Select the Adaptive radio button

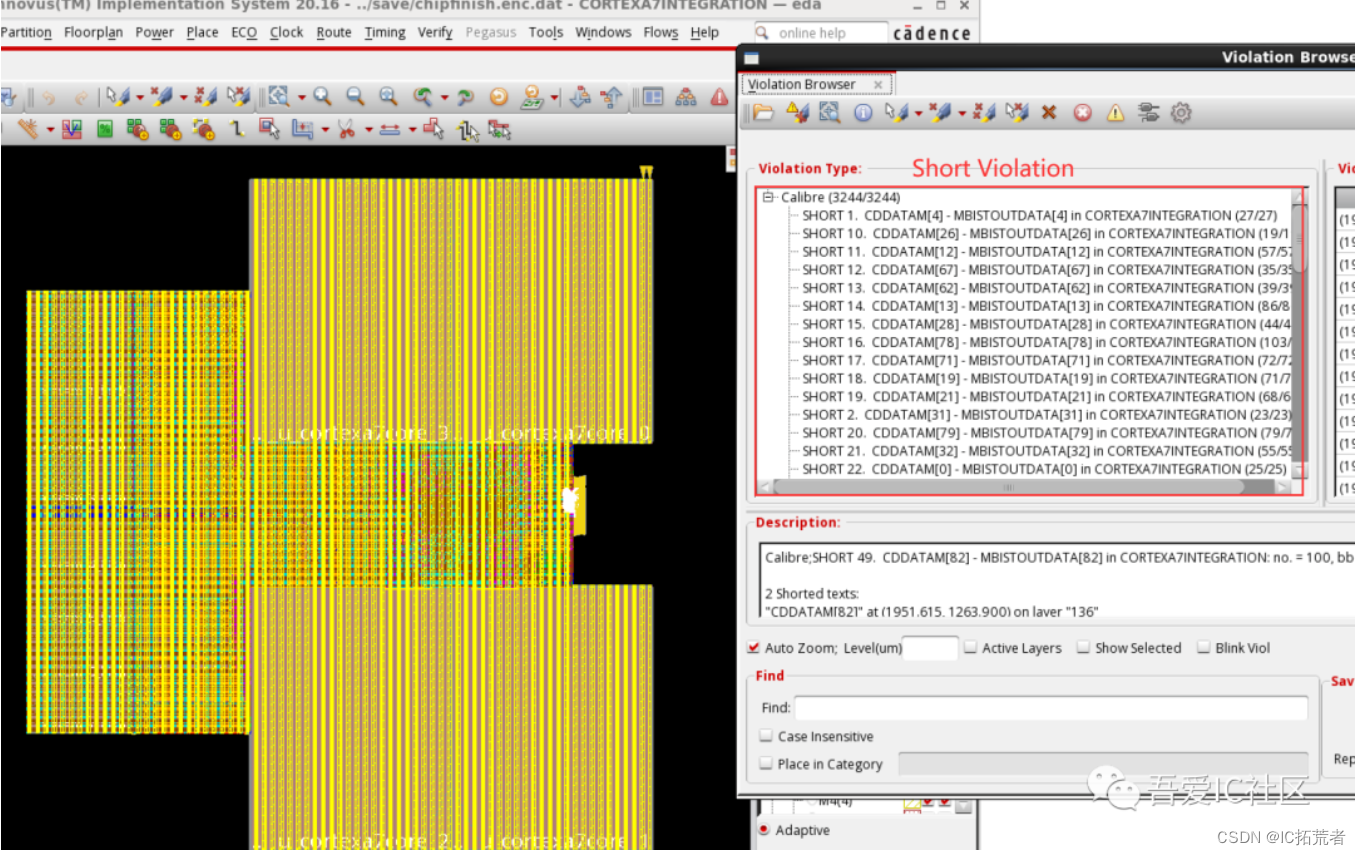pyautogui.click(x=765, y=830)
